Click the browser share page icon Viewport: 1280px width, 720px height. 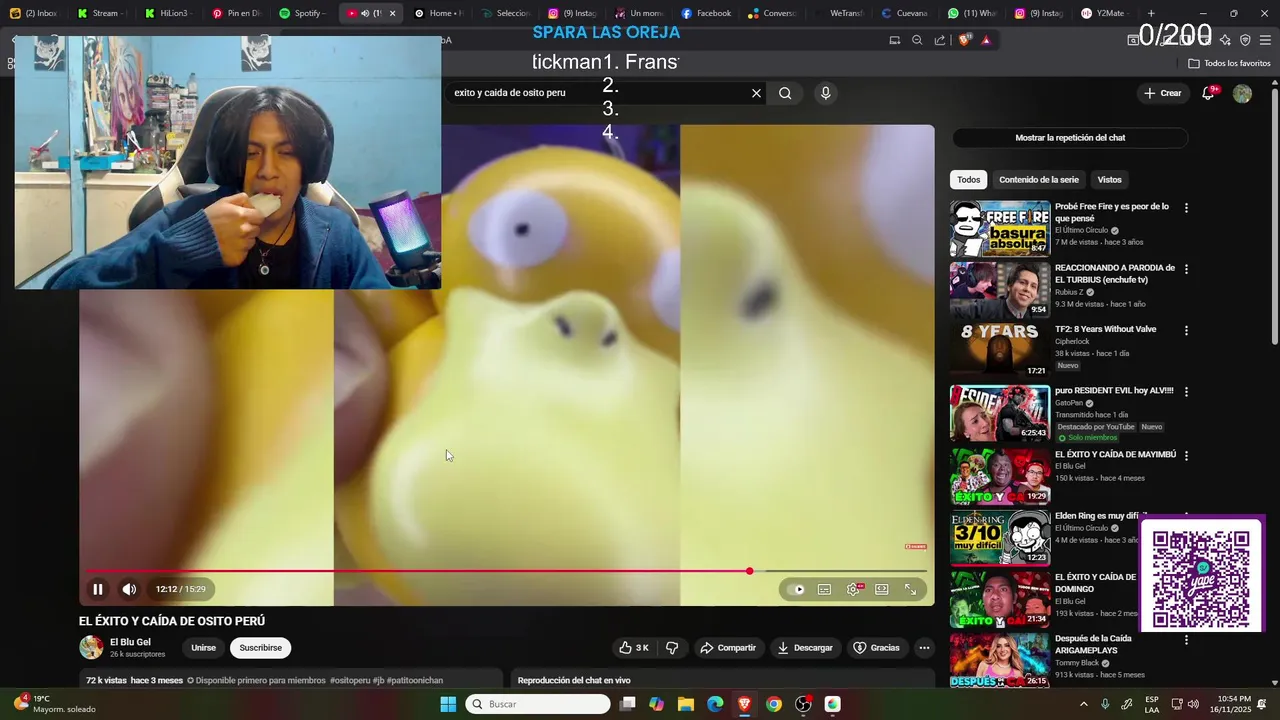pos(940,40)
